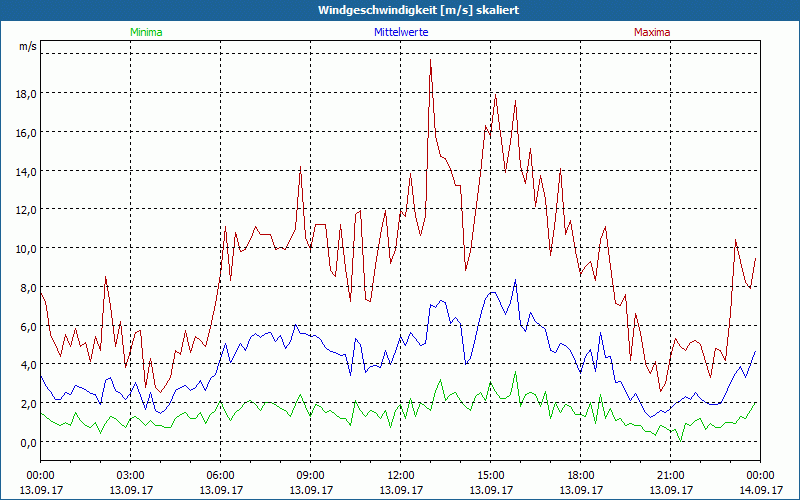Click the 06:00 time axis label
This screenshot has width=800, height=500.
(x=220, y=476)
